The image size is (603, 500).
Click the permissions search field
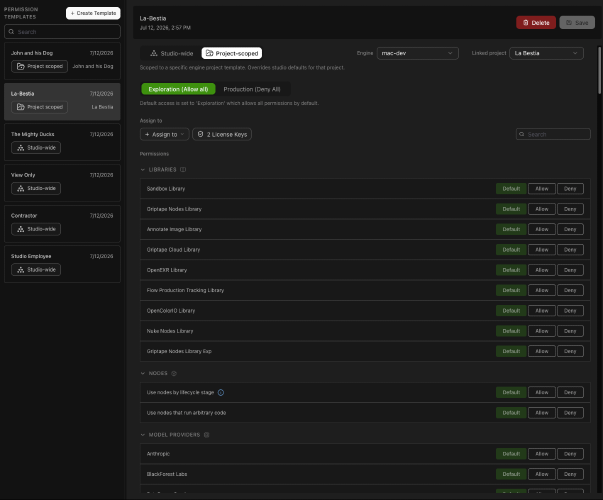coord(553,134)
